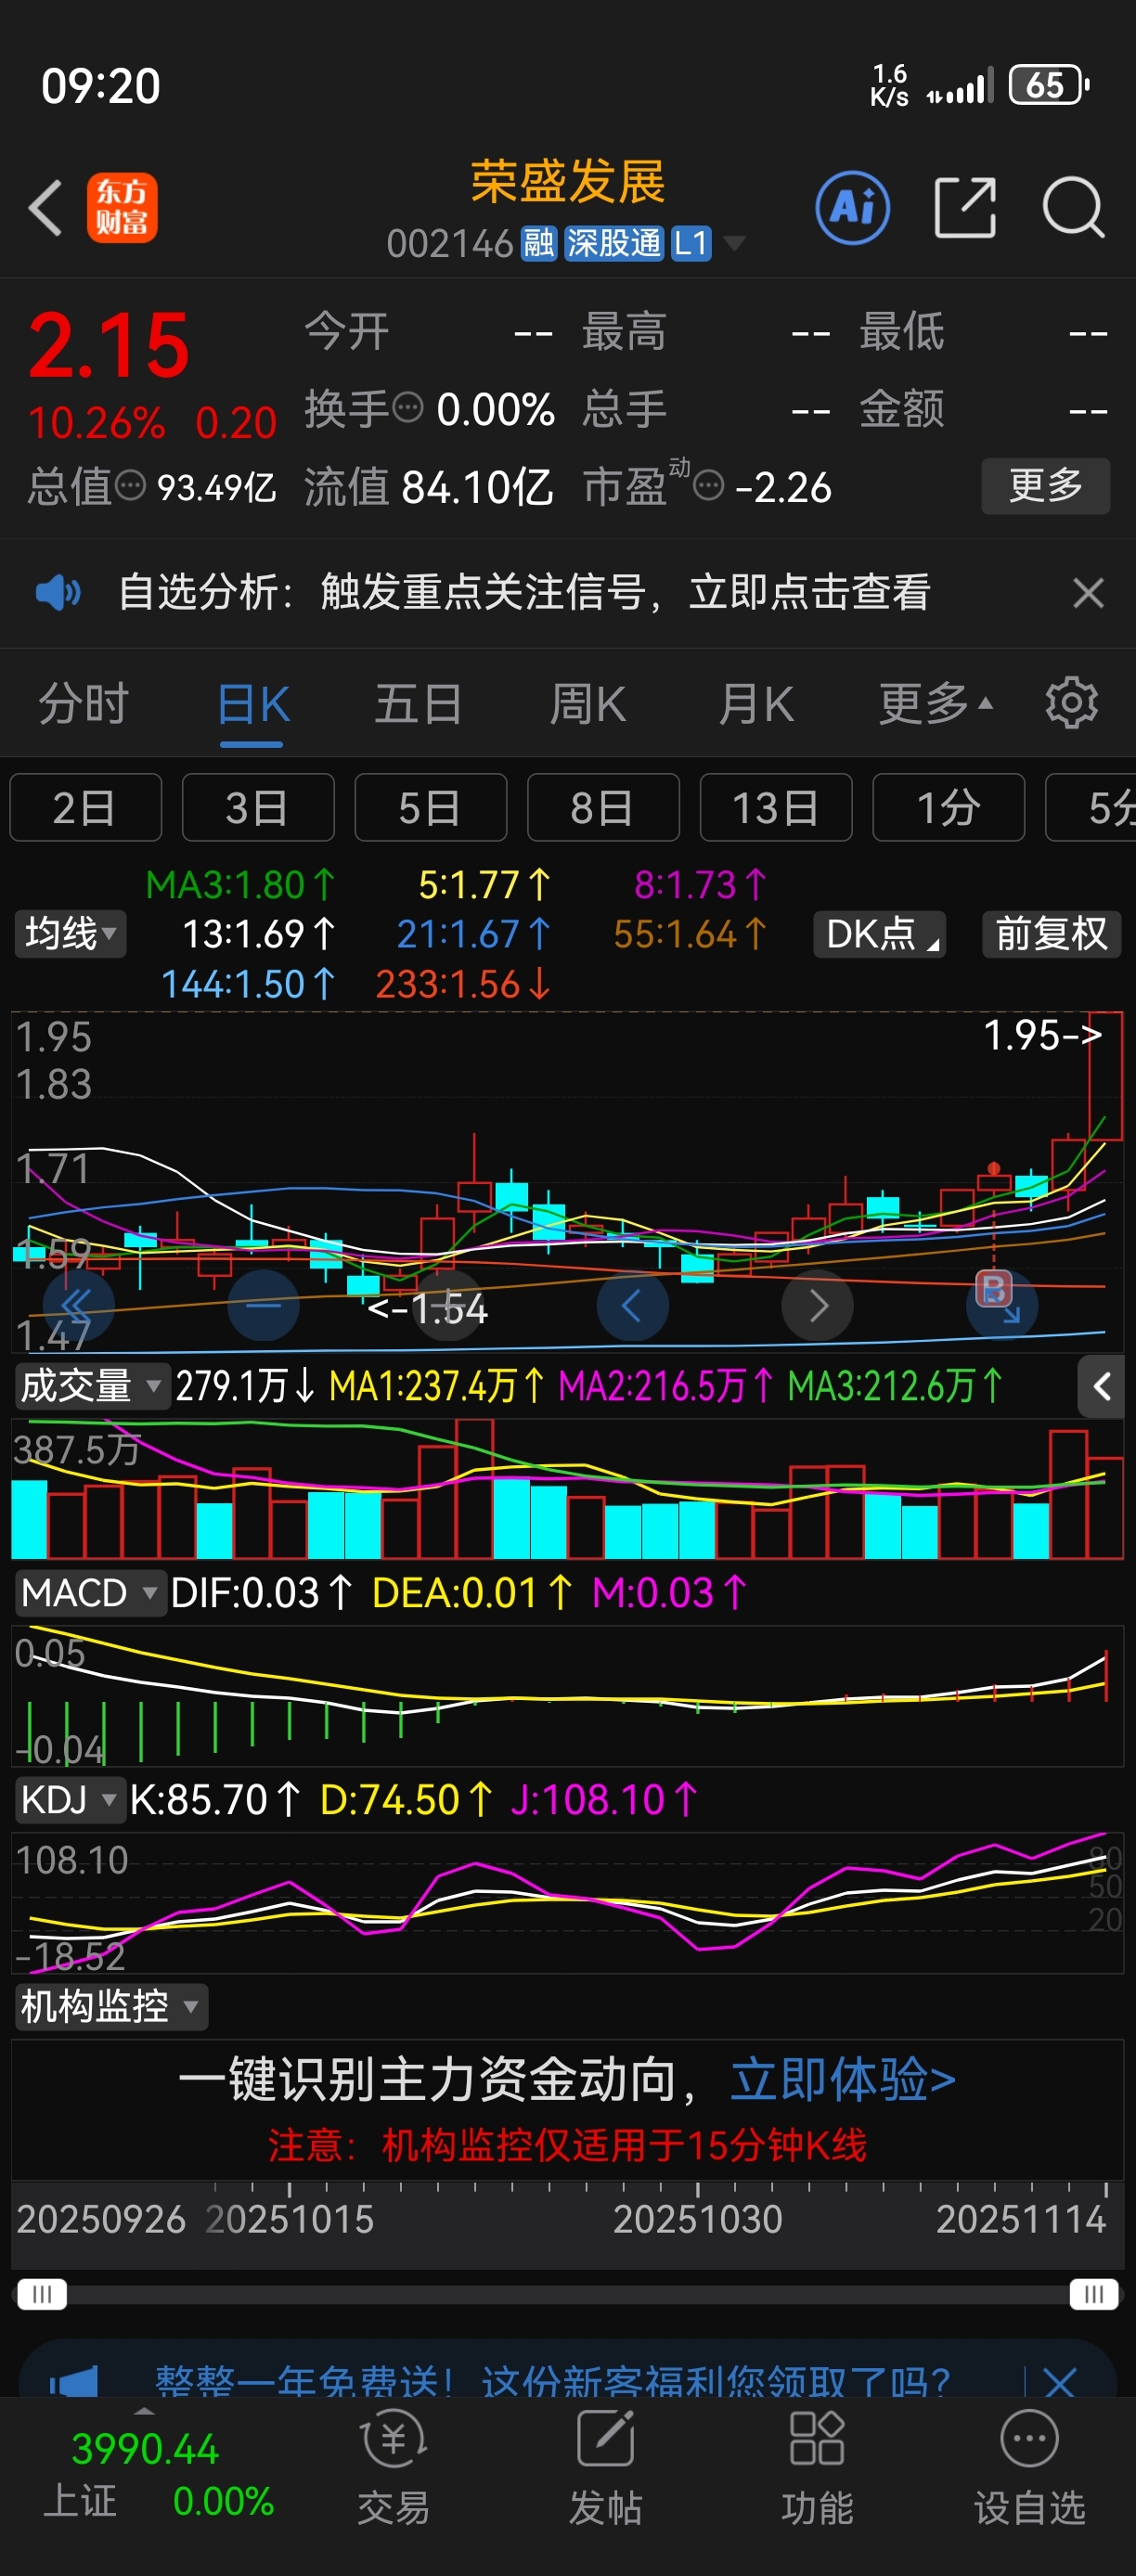Select the 13日 period button
The height and width of the screenshot is (2576, 1136).
coord(776,807)
